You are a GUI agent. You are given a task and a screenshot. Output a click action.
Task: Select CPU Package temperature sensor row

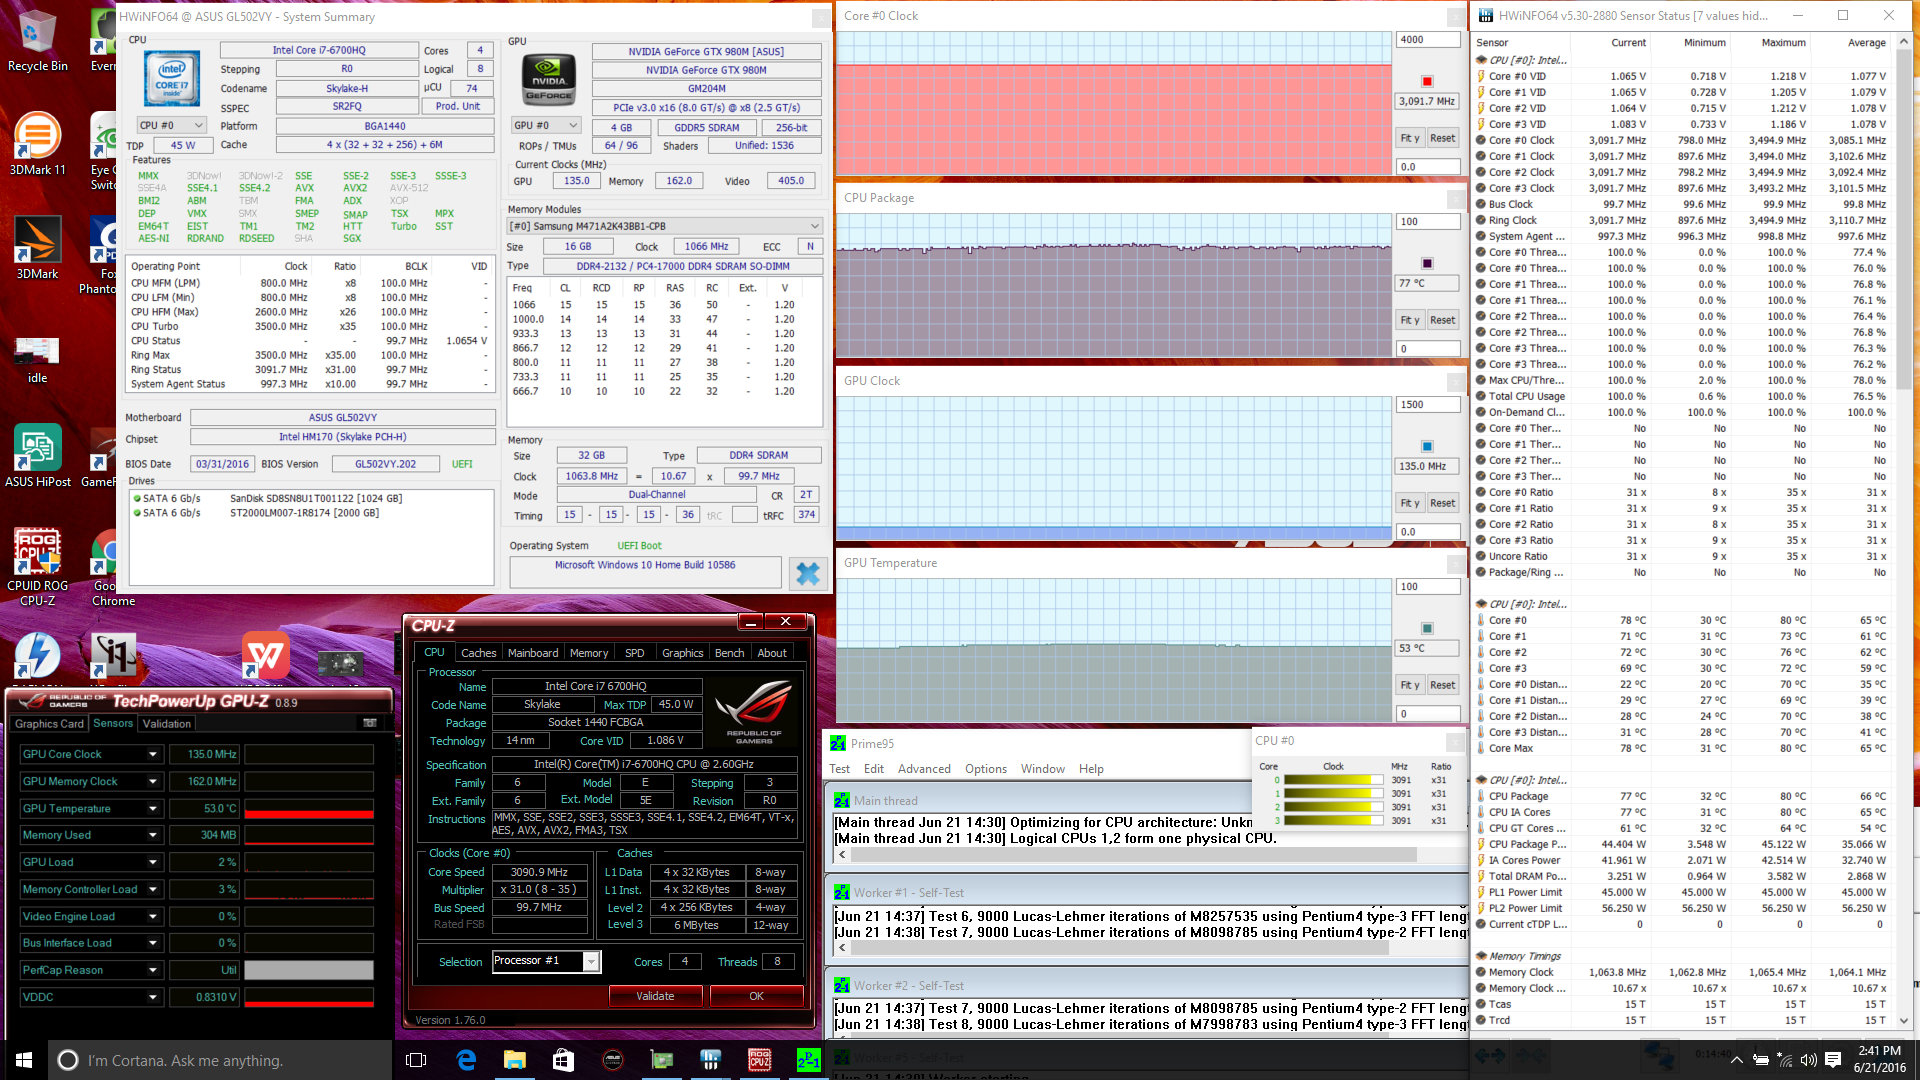tap(1683, 796)
